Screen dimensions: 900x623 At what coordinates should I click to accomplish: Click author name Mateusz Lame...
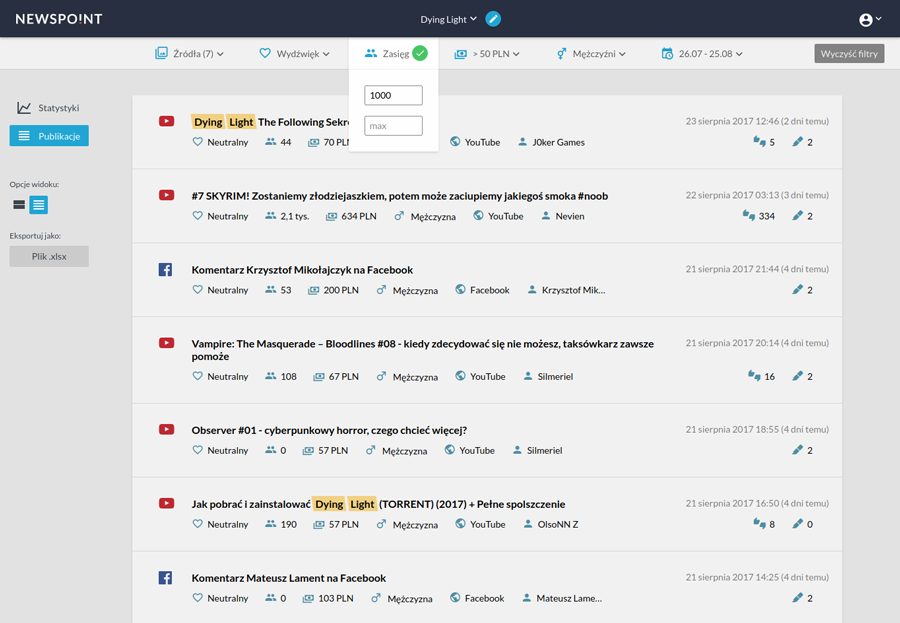click(x=569, y=598)
